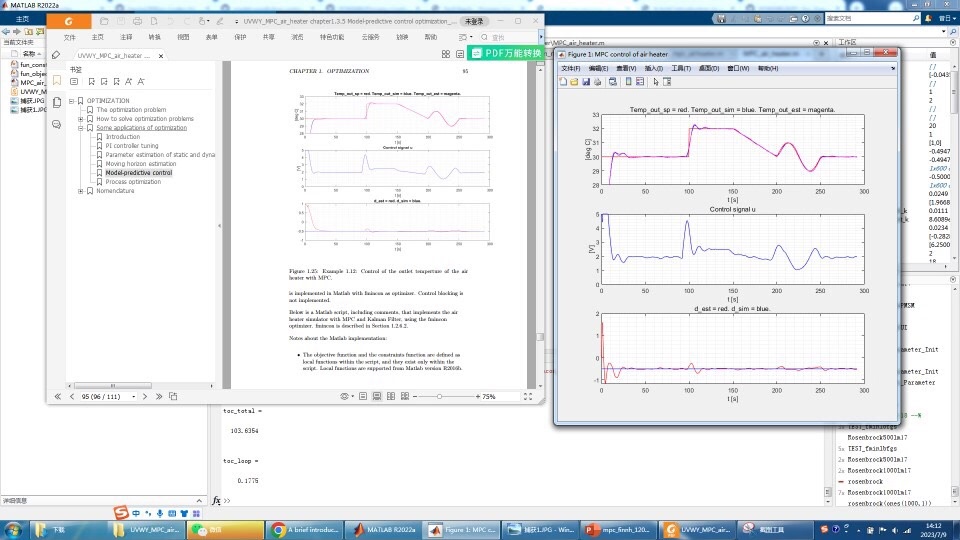
Task: Open PI controller tuning bookmark
Action: (132, 146)
